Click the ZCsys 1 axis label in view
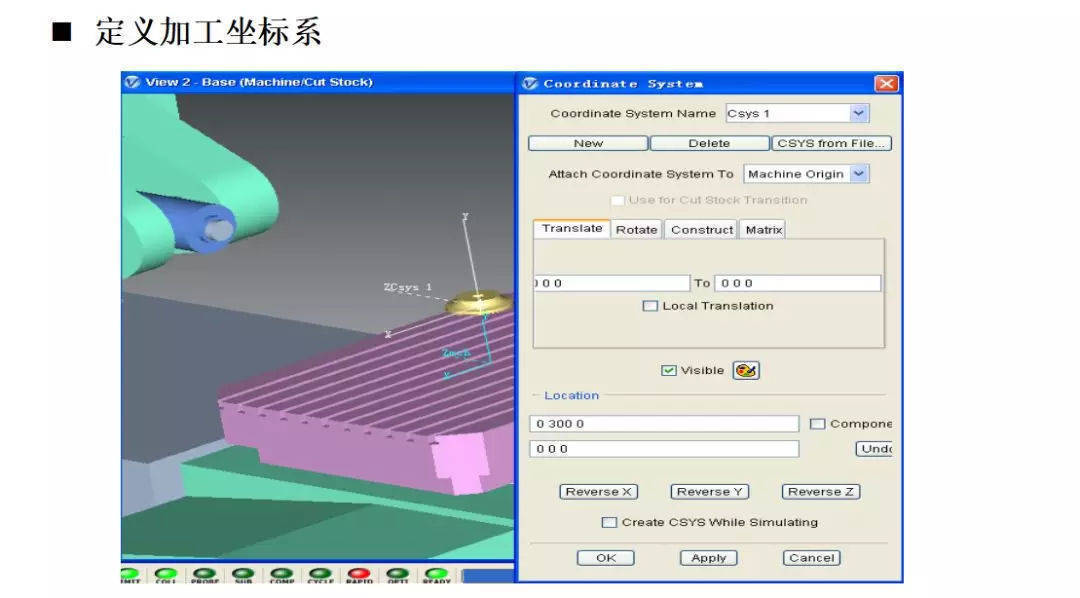 (408, 287)
